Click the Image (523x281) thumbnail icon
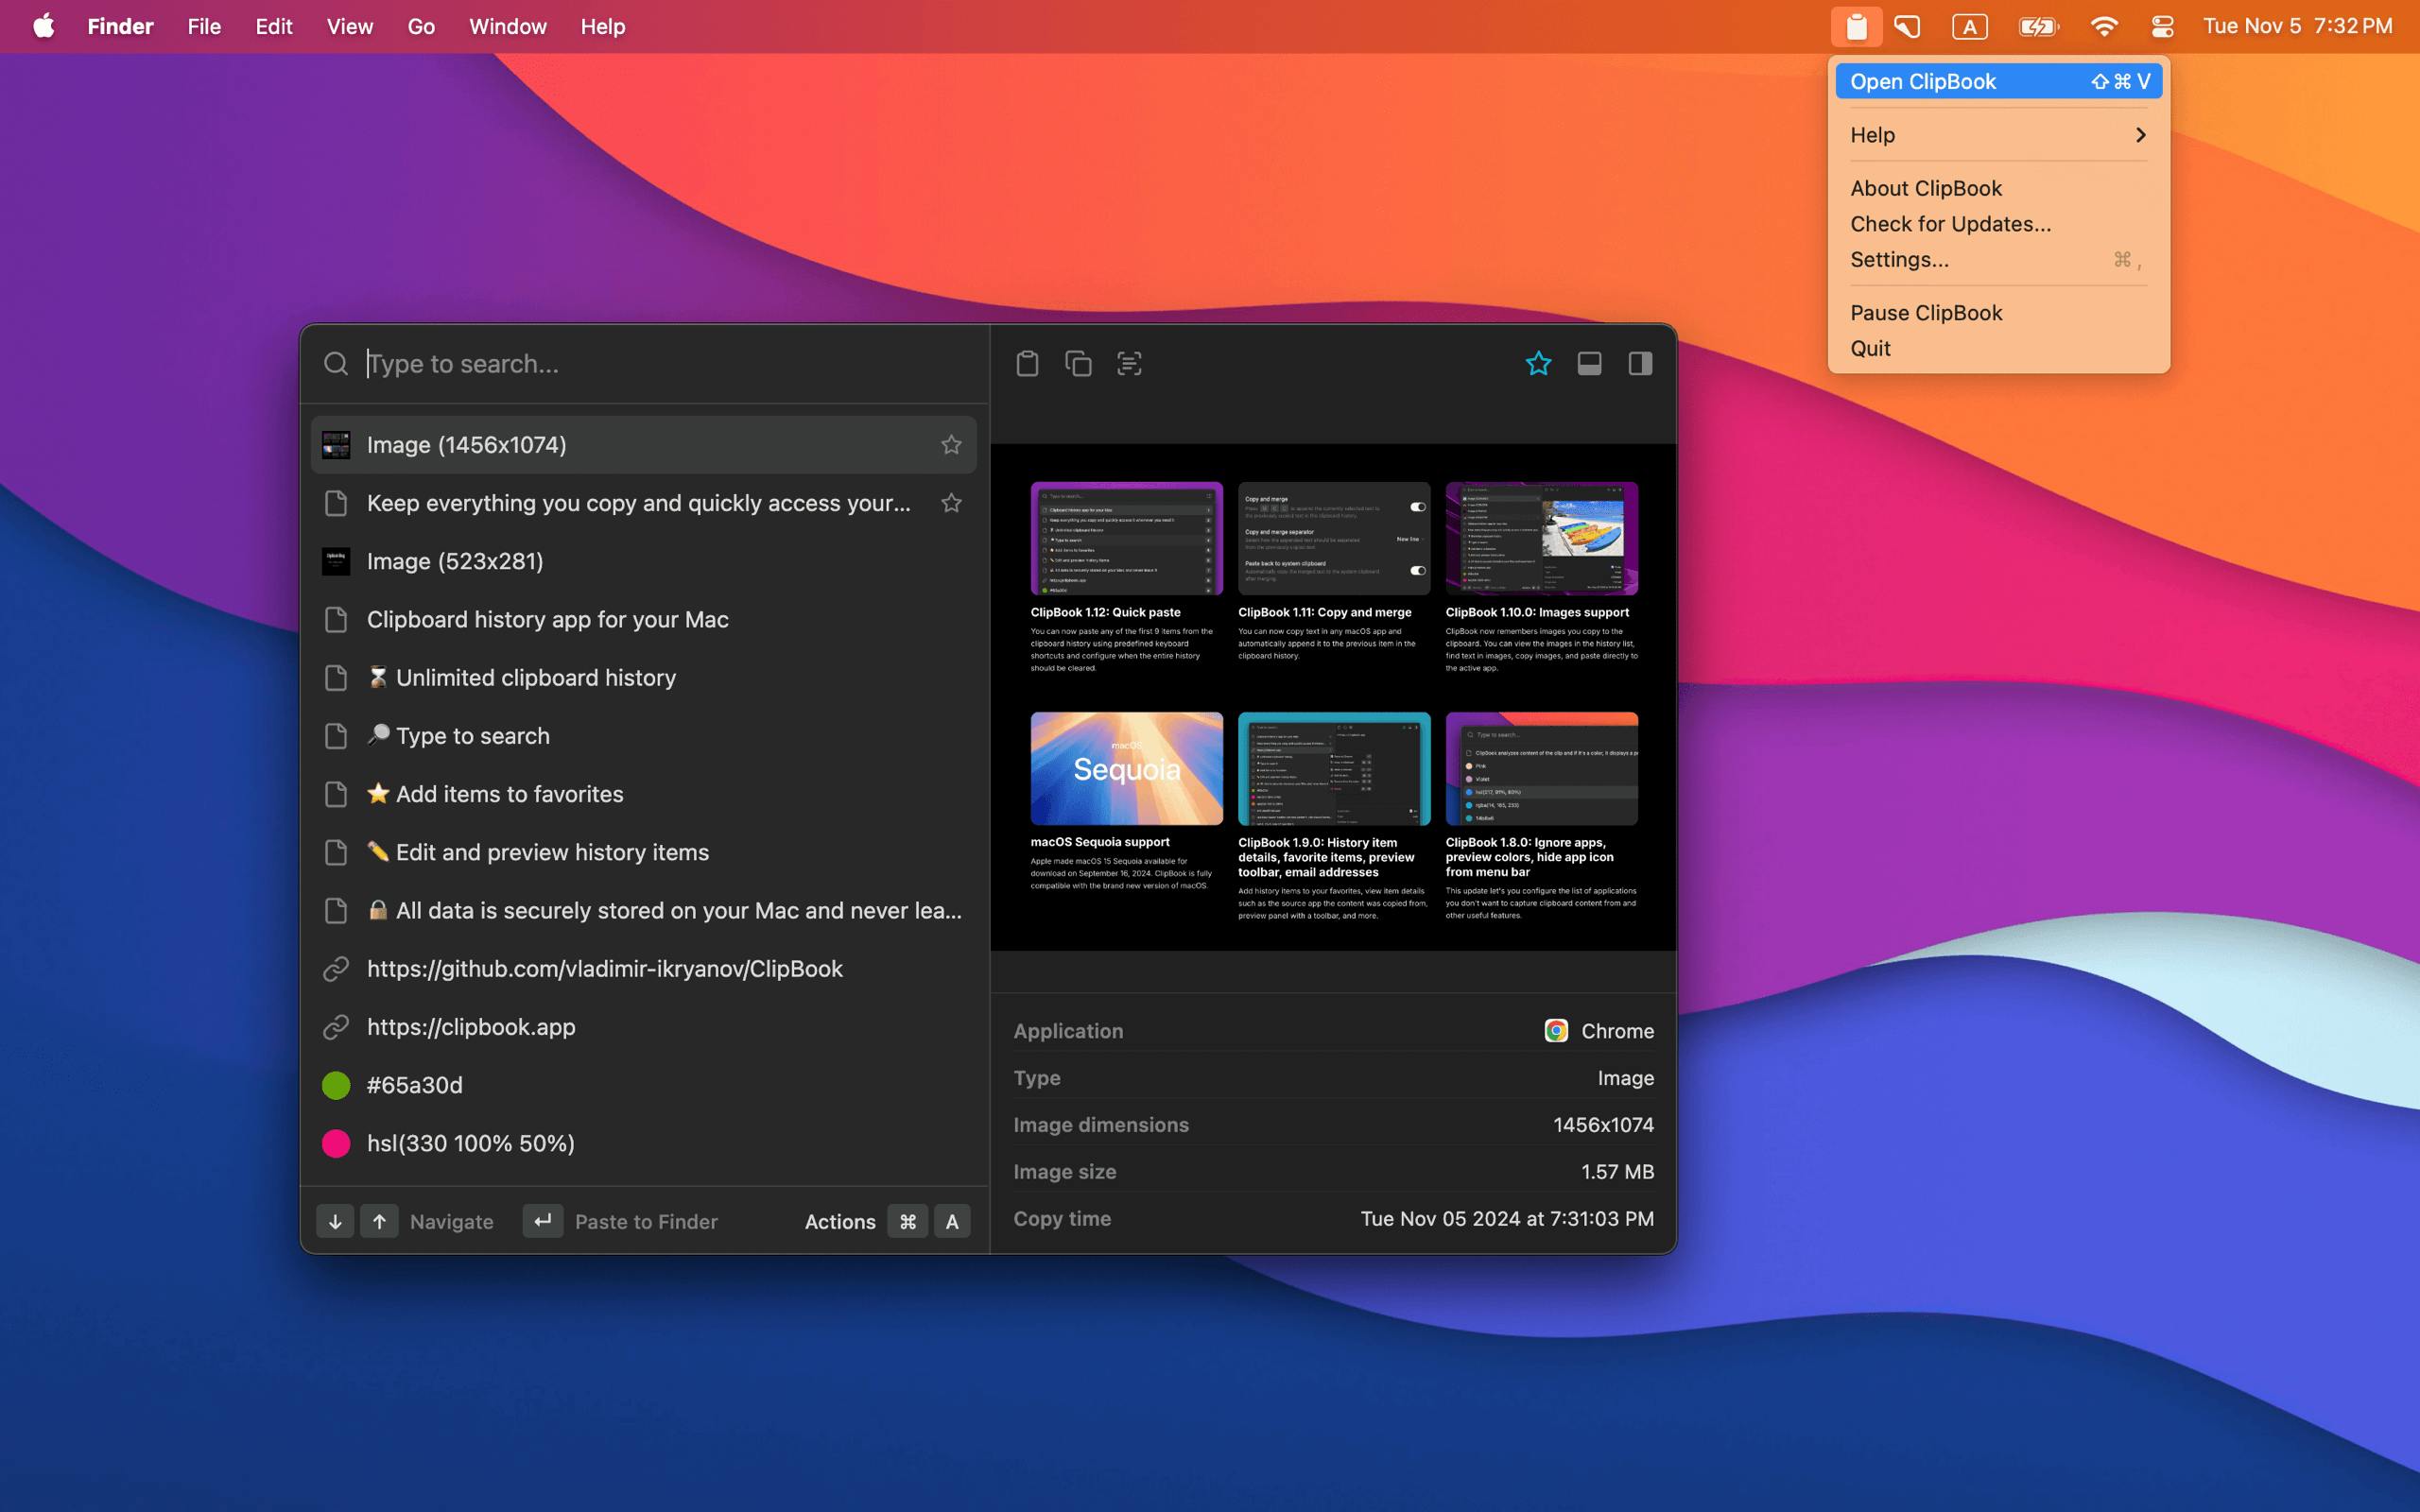 pyautogui.click(x=336, y=561)
